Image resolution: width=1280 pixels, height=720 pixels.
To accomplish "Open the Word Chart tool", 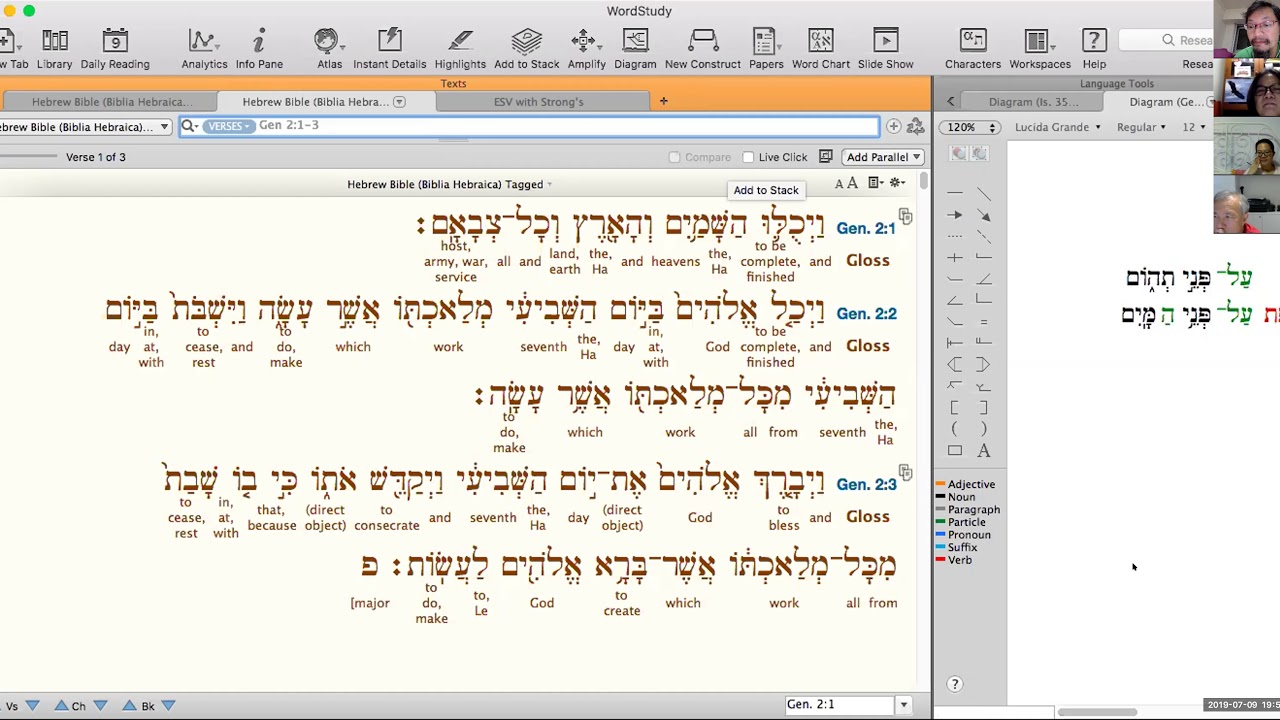I will pyautogui.click(x=820, y=48).
